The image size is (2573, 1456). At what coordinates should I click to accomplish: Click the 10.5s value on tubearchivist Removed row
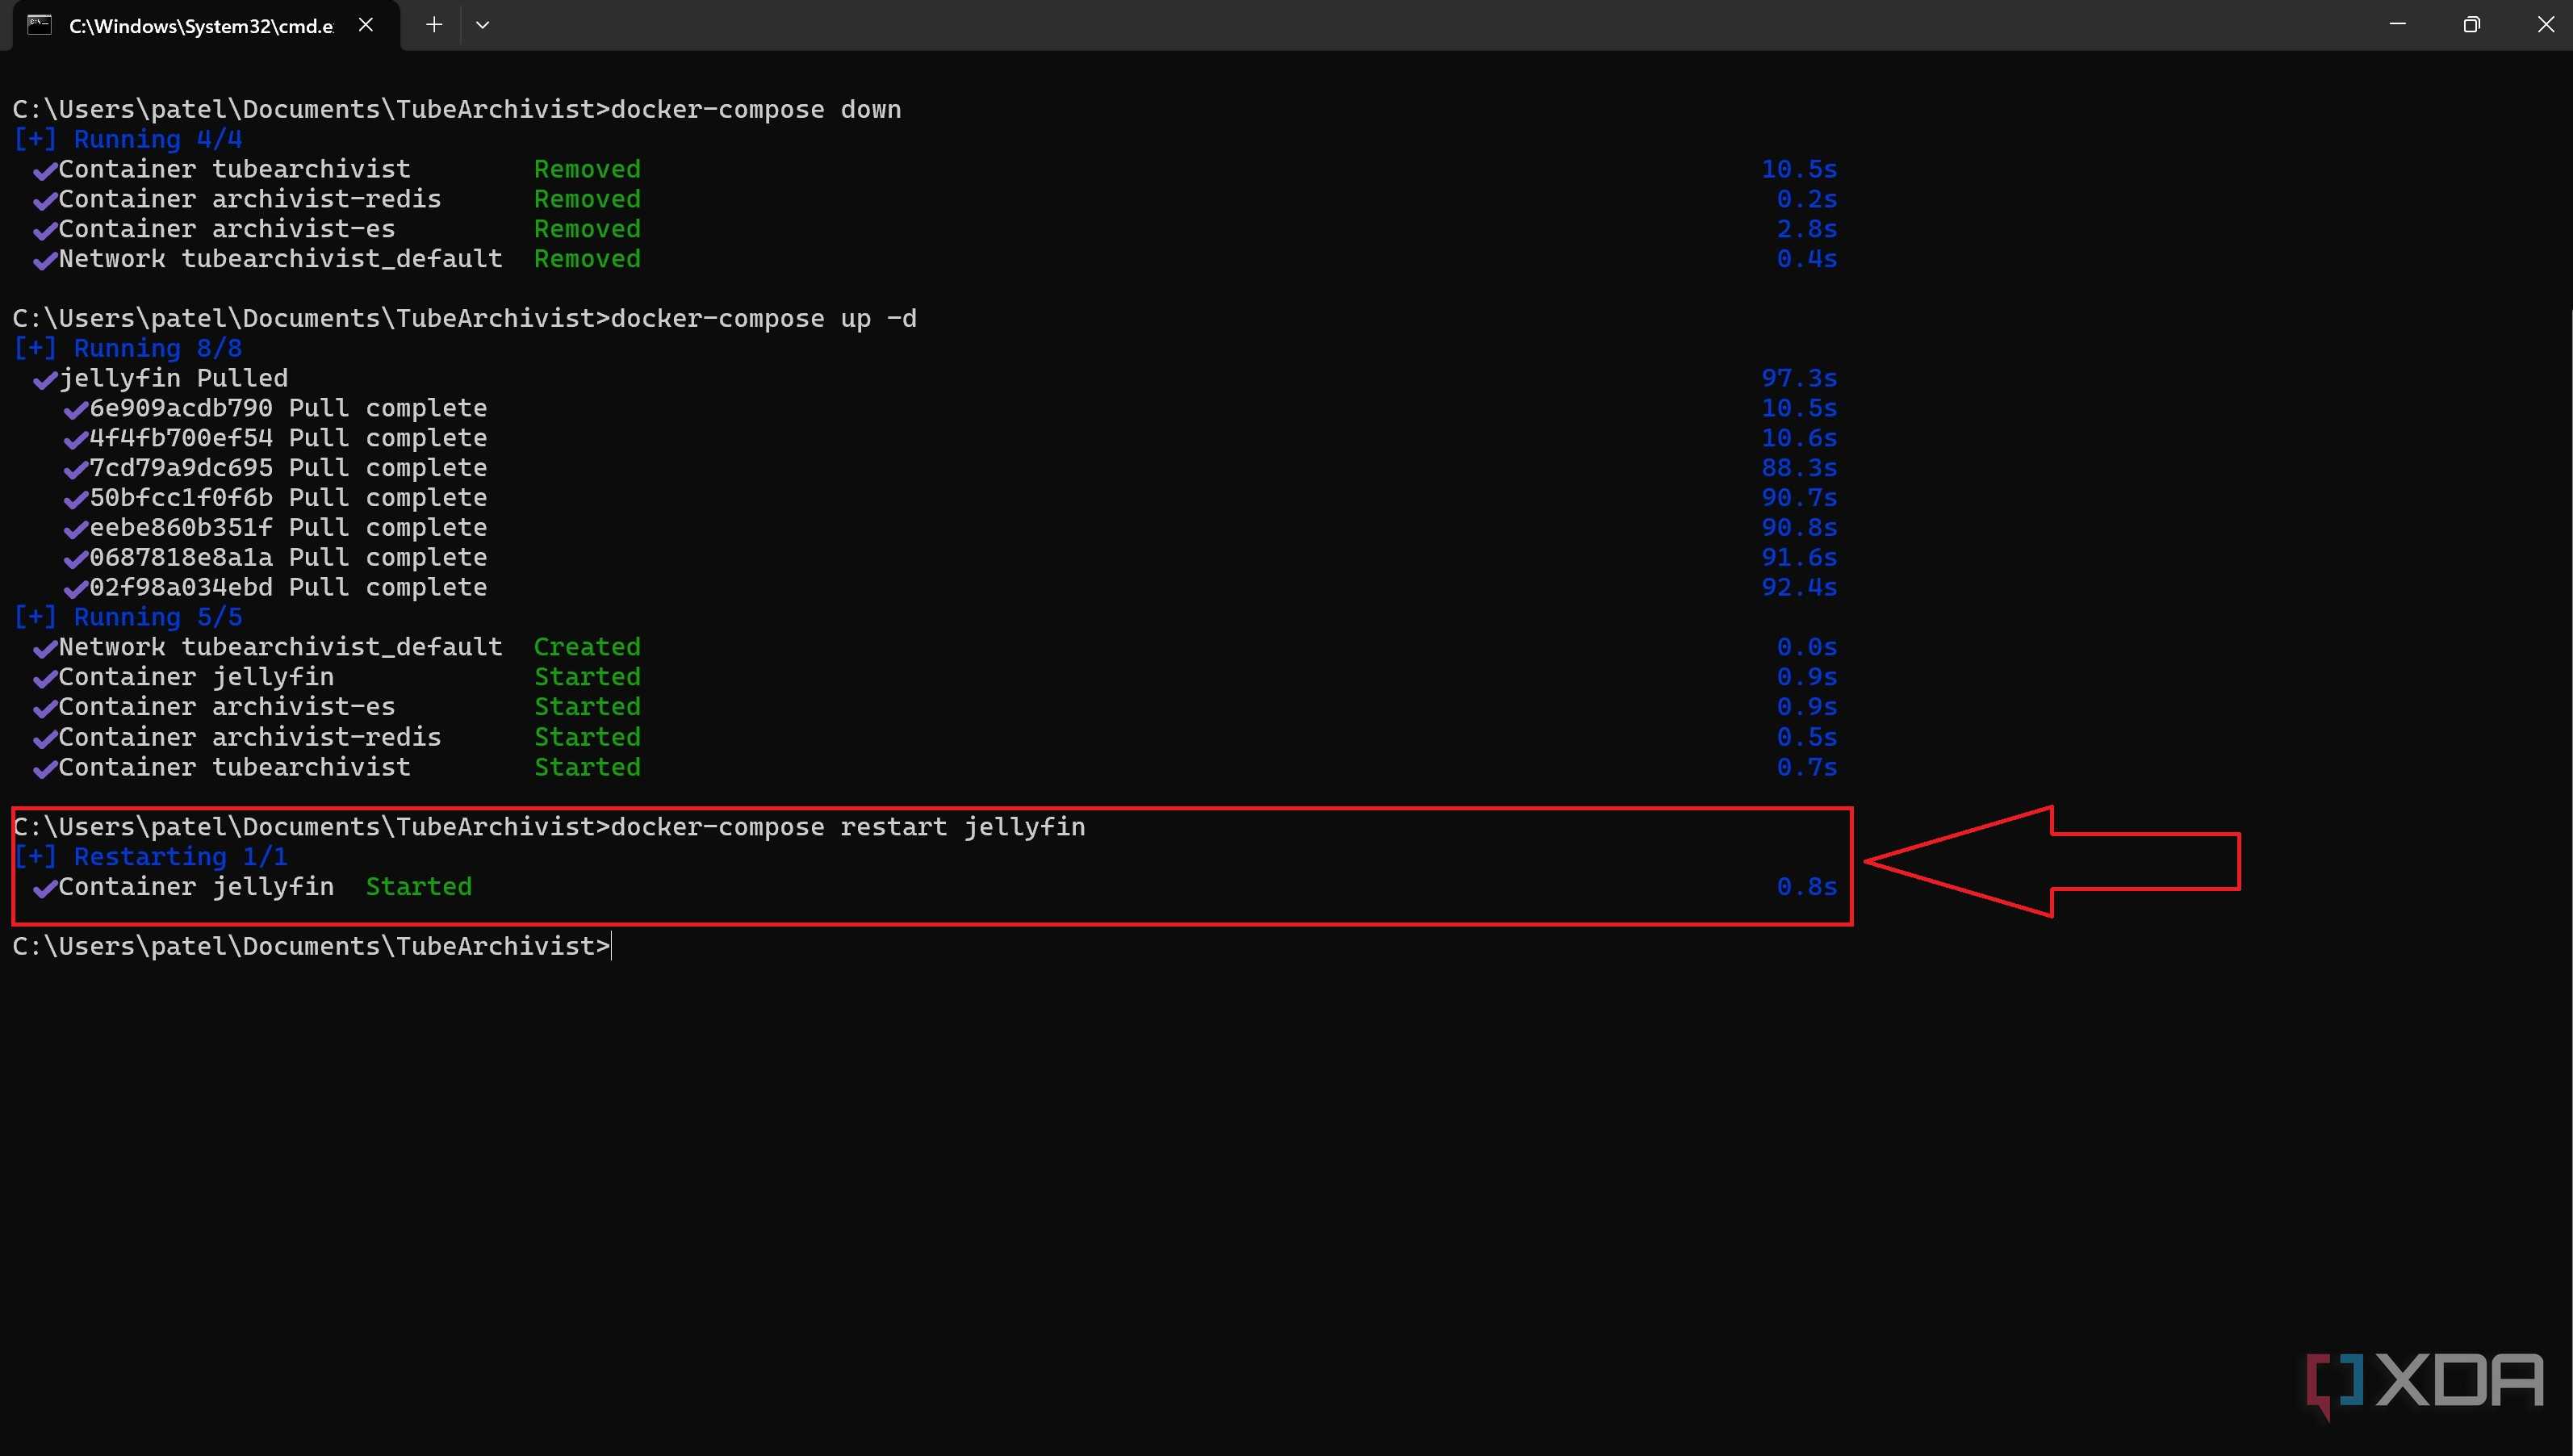1799,169
